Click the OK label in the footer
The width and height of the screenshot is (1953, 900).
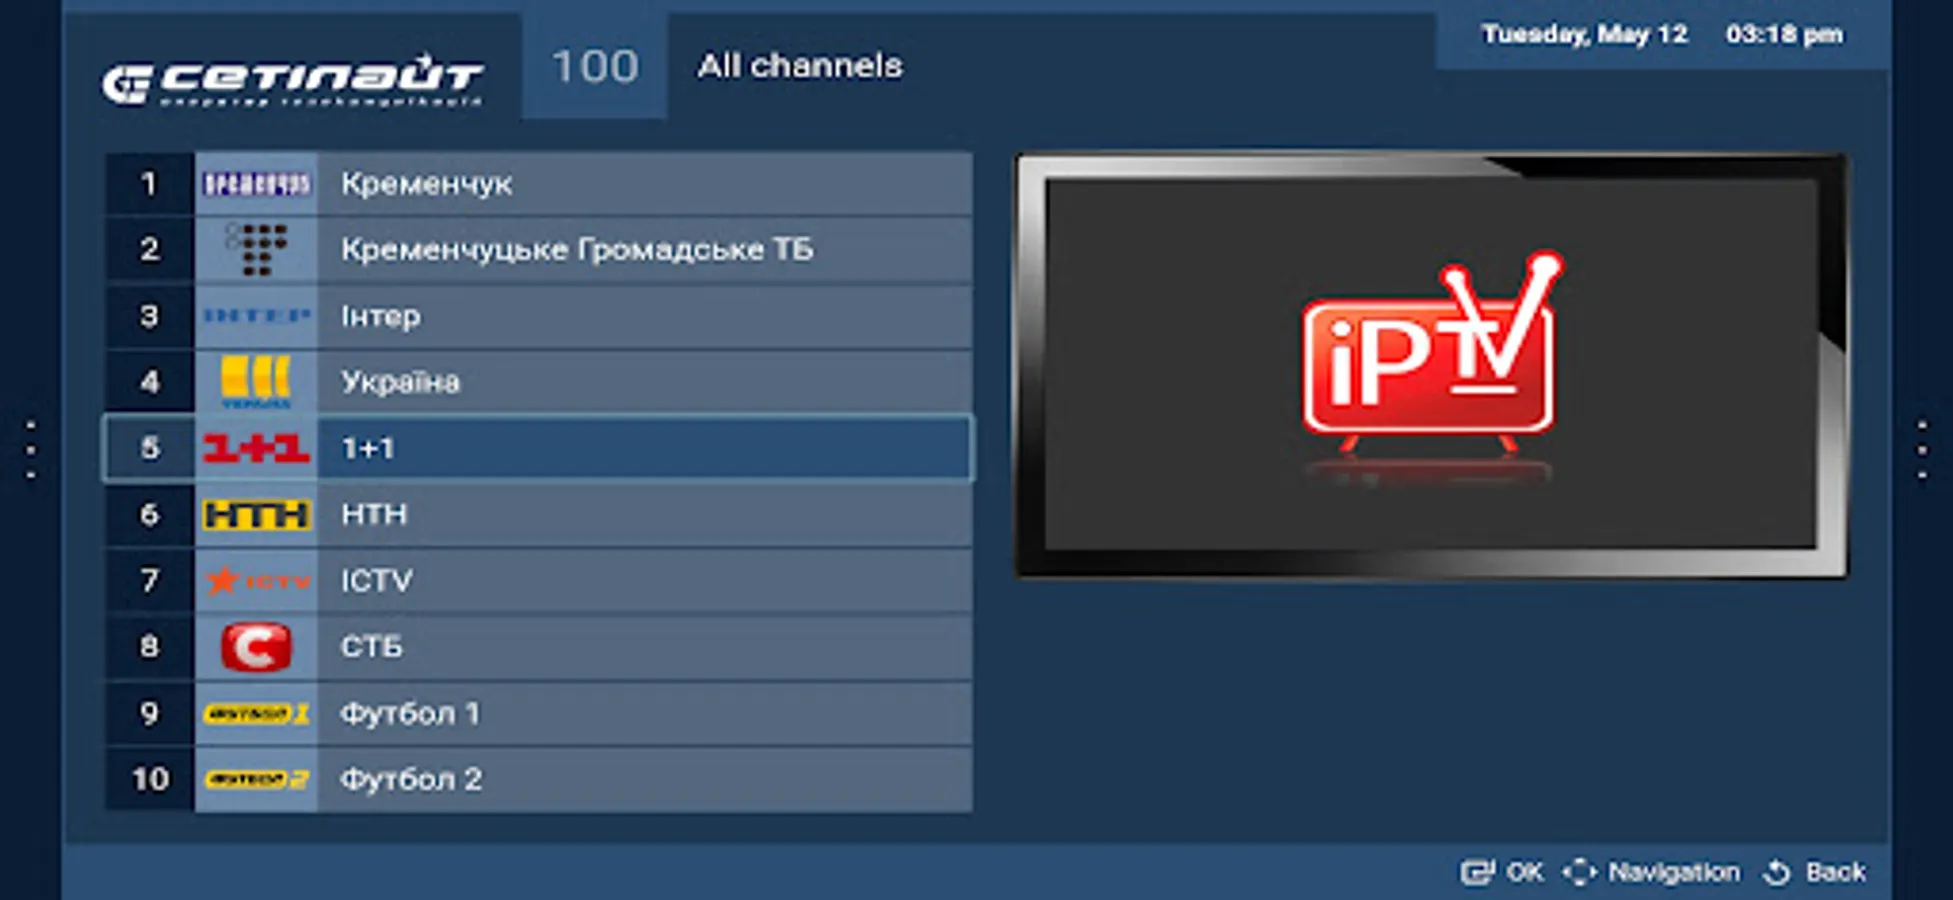pyautogui.click(x=1525, y=872)
